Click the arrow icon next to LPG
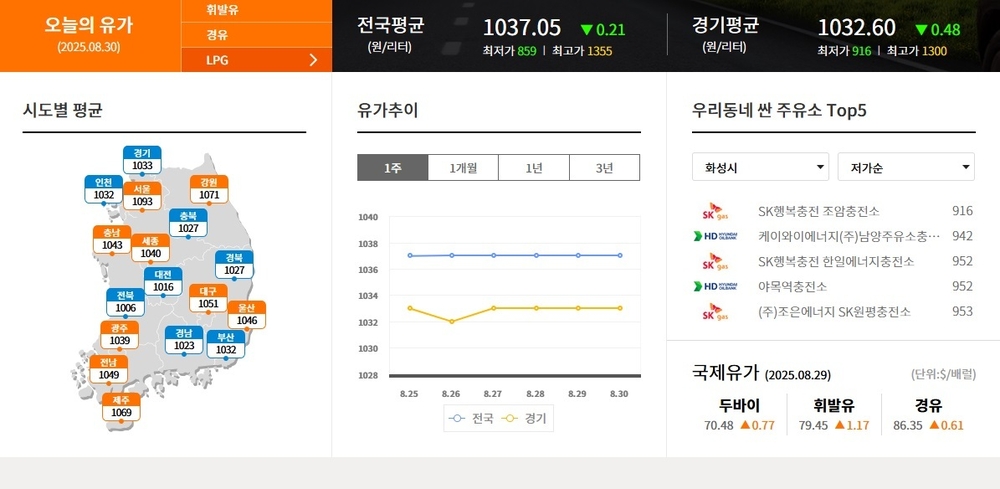1000x489 pixels. pos(313,60)
